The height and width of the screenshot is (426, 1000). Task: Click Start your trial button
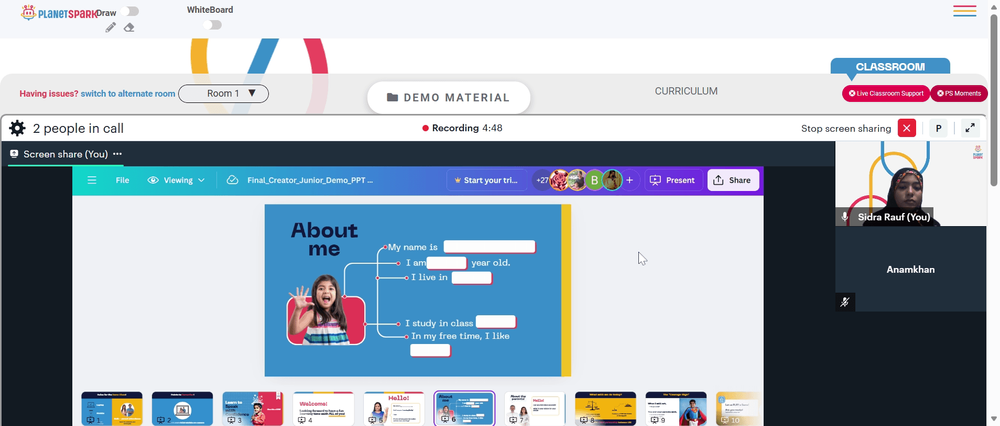[x=487, y=180]
